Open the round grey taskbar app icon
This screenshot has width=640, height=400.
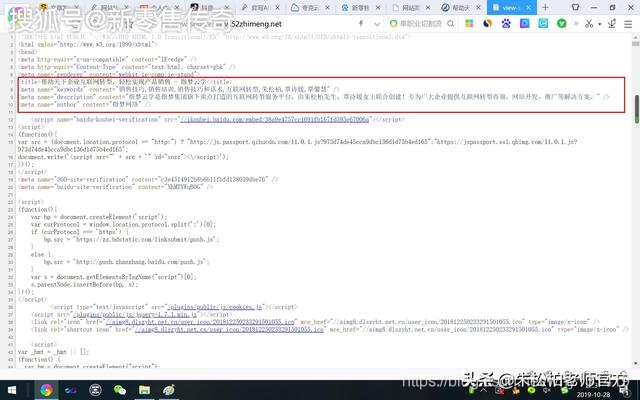pyautogui.click(x=95, y=390)
